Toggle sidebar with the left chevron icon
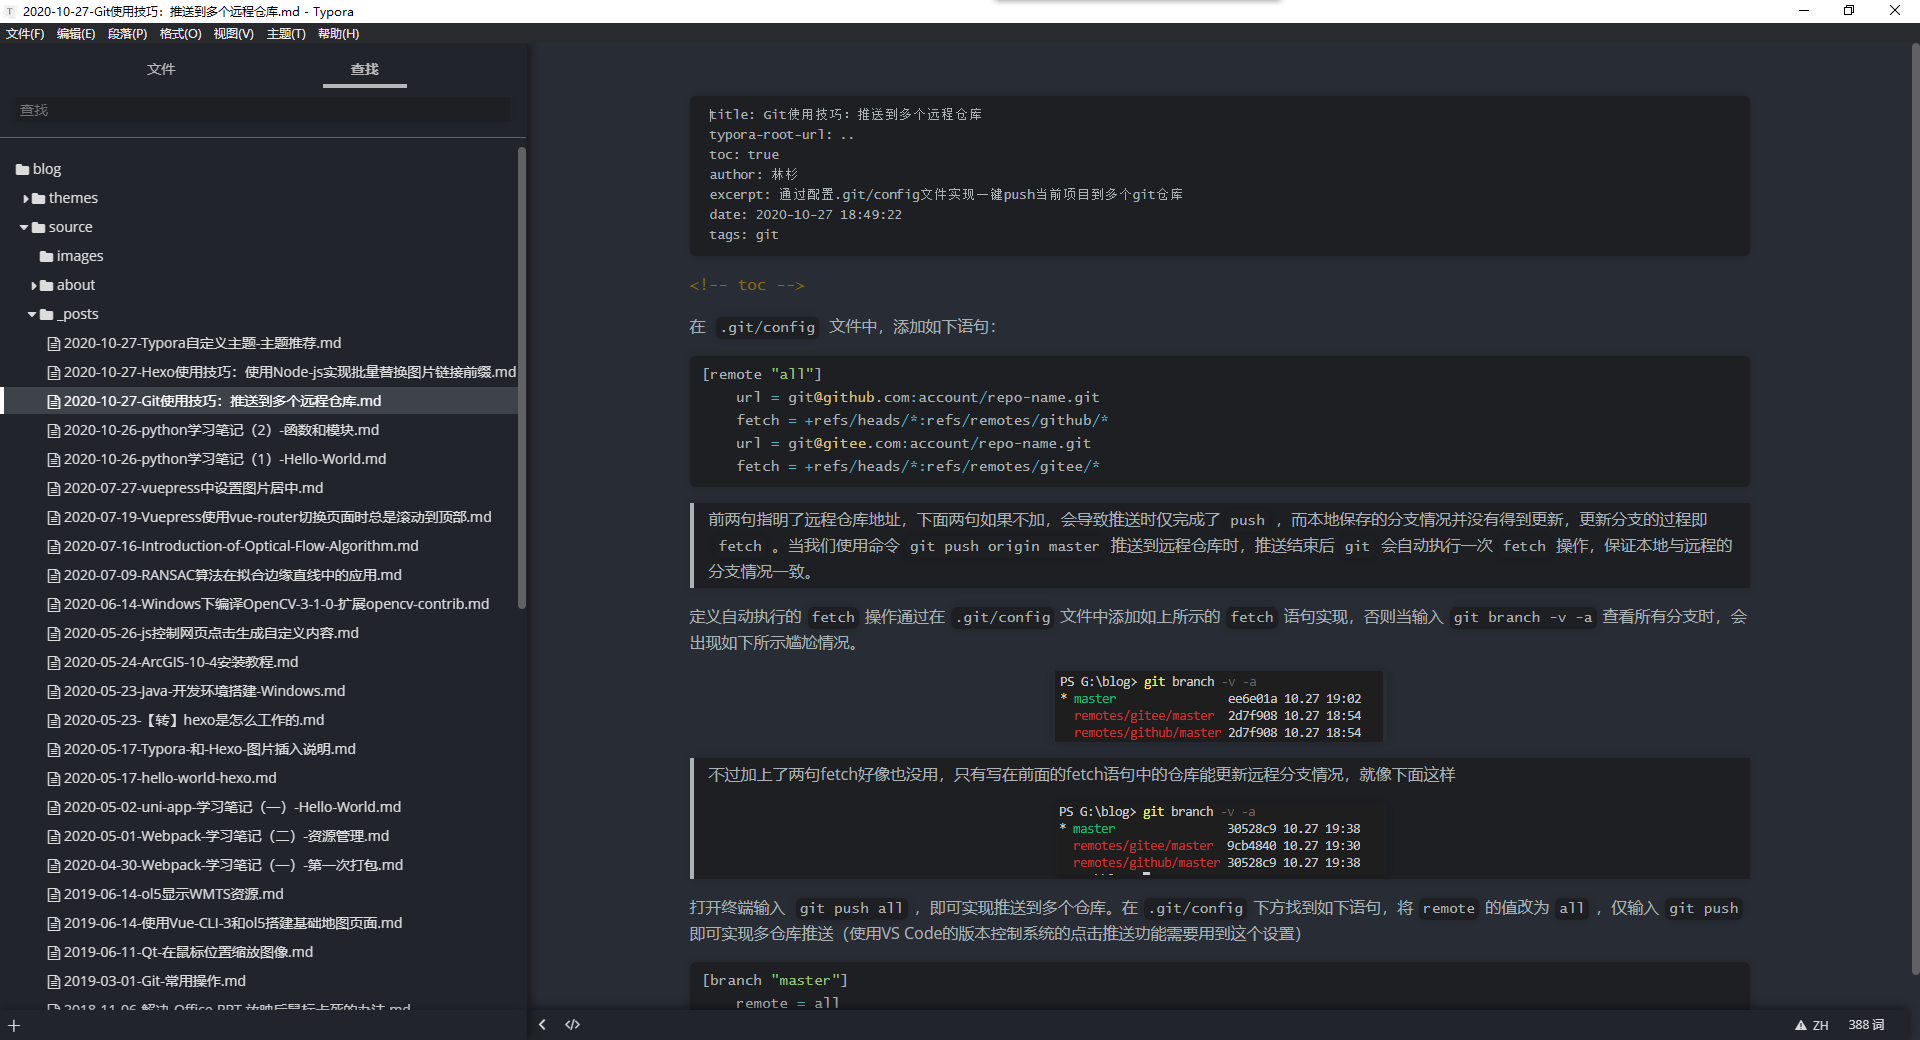1920x1040 pixels. coord(542,1024)
